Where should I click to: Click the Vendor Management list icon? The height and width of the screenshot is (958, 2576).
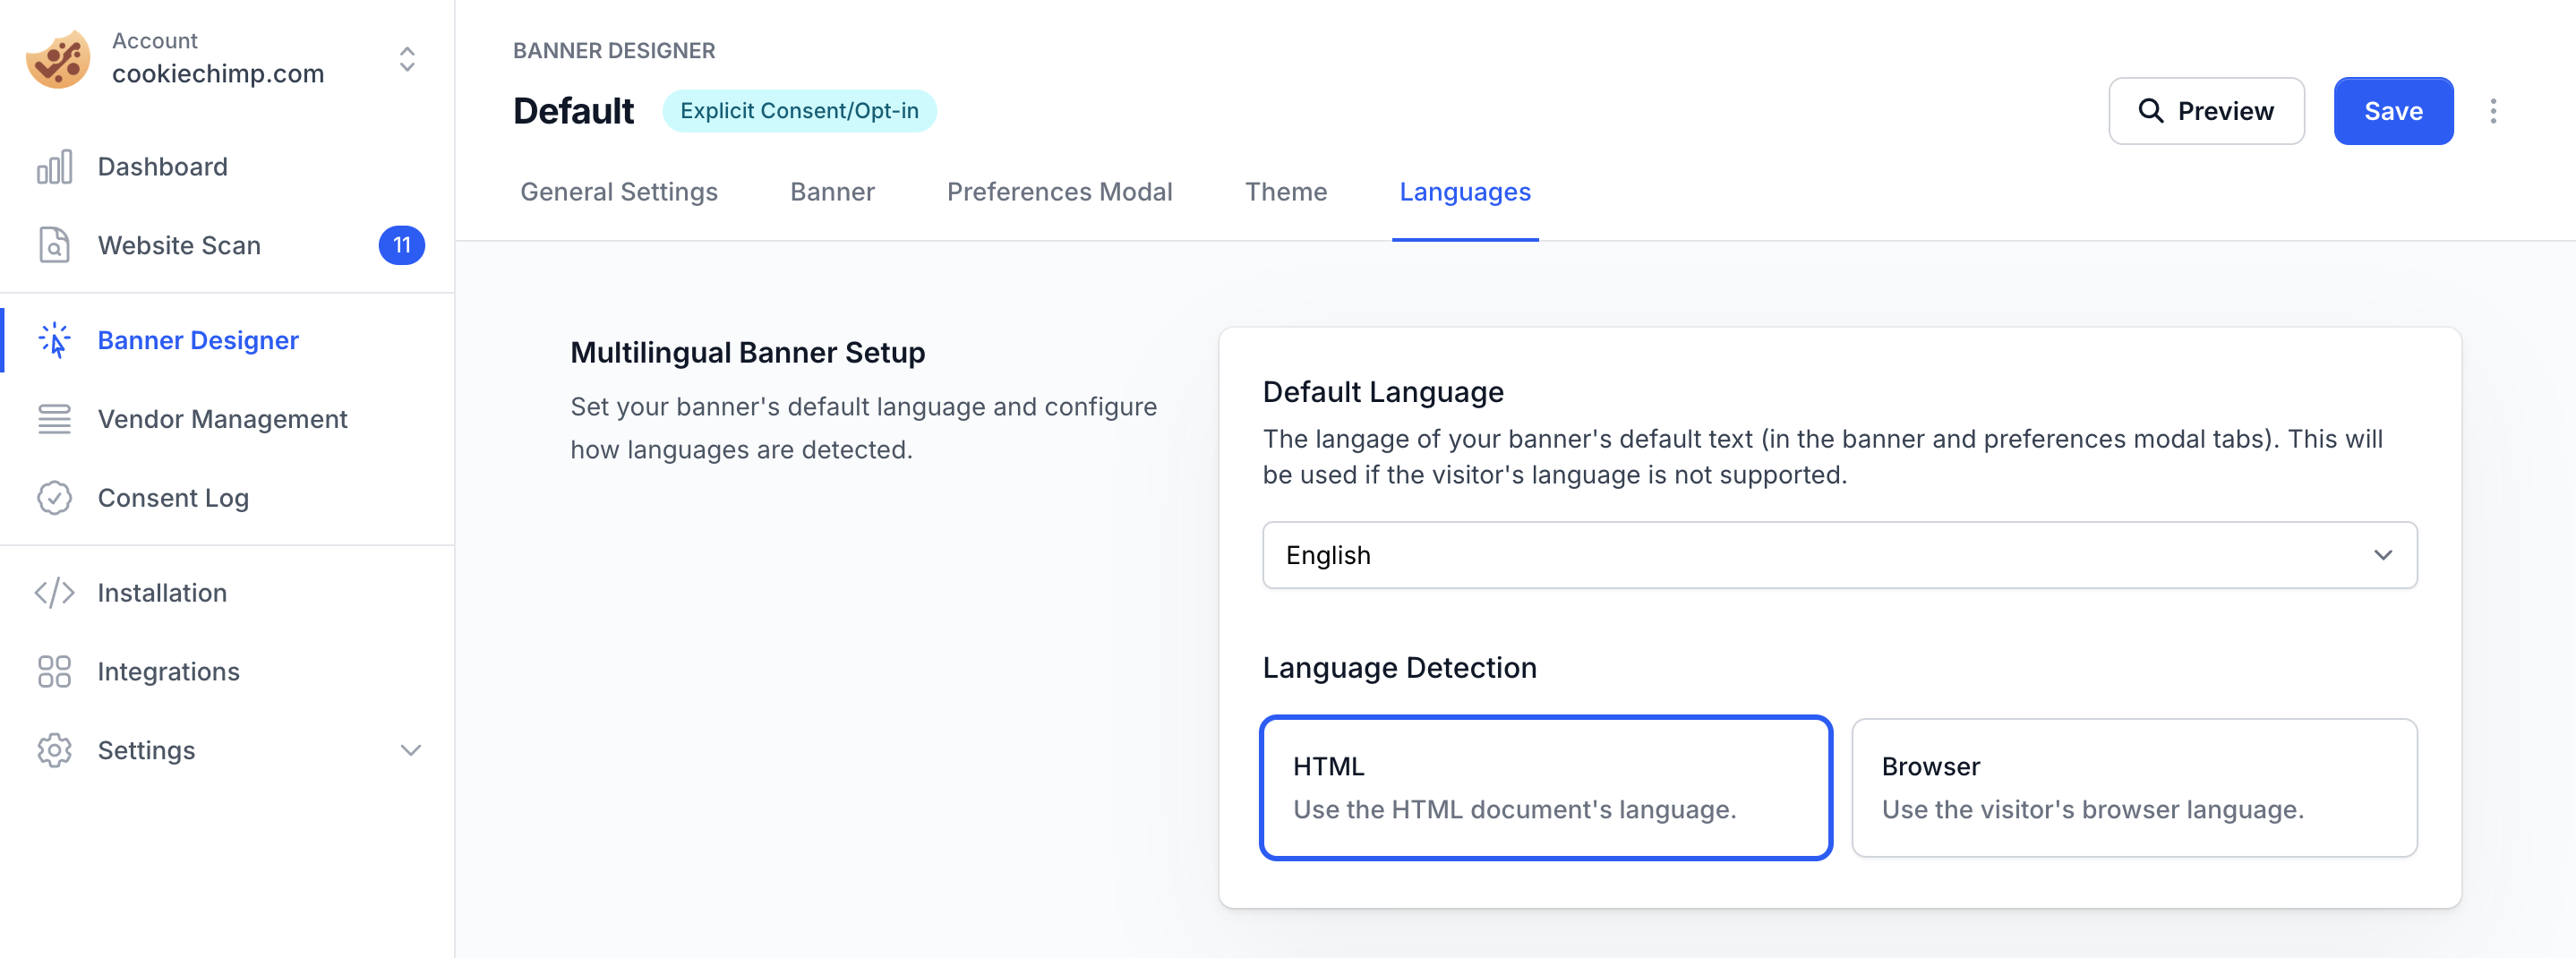[x=54, y=419]
